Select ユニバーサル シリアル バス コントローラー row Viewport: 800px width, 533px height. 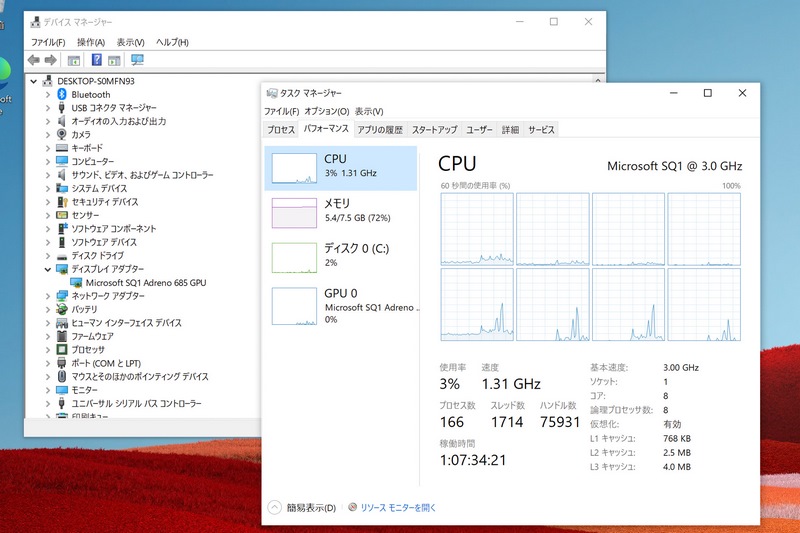click(x=136, y=403)
